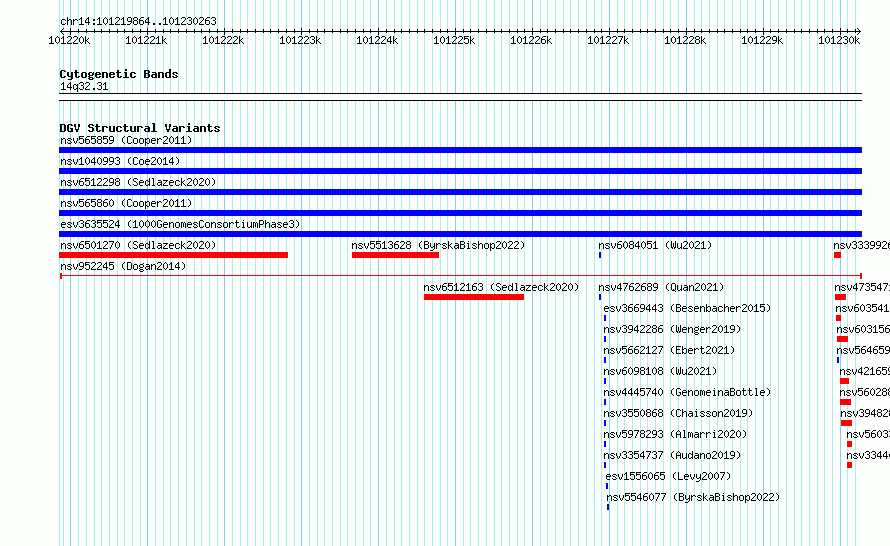Image resolution: width=890 pixels, height=546 pixels.
Task: Click the DGV Structural Variants track title
Action: point(140,128)
